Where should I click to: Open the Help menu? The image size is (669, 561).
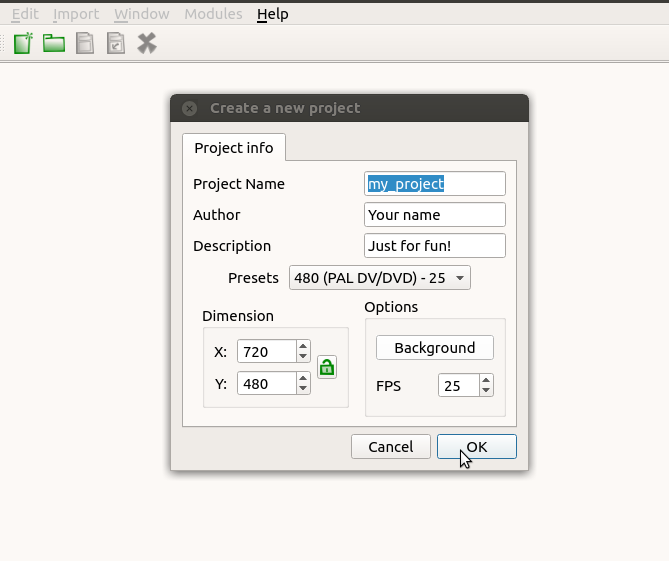pos(273,14)
